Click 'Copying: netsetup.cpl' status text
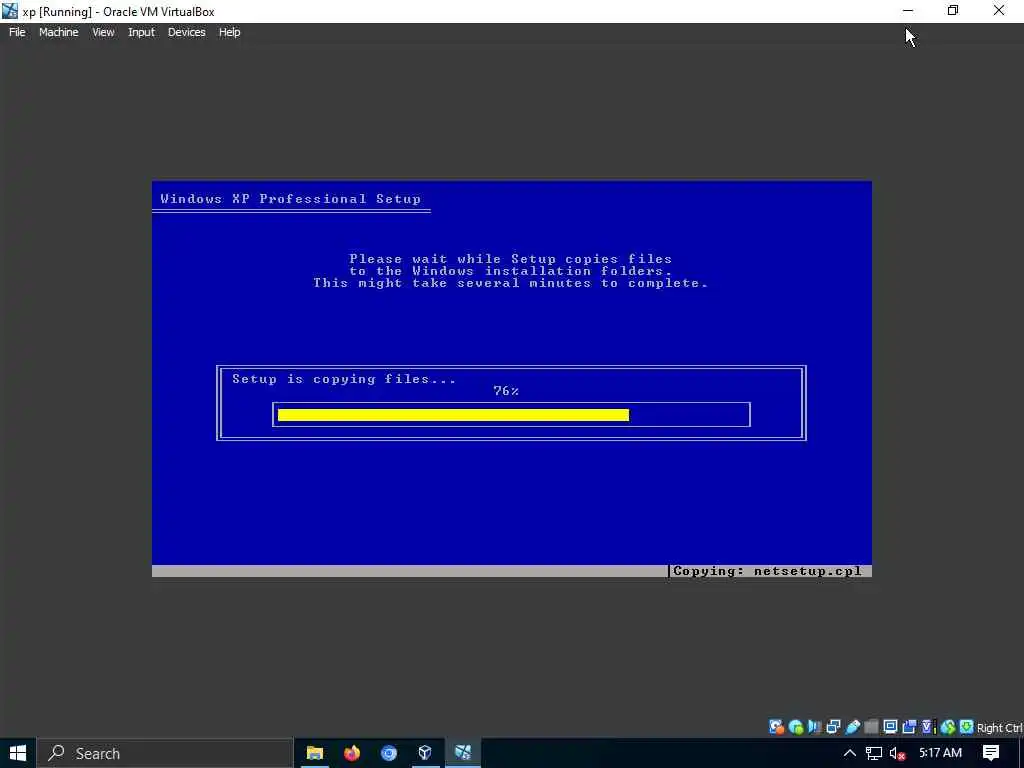The image size is (1024, 768). [767, 571]
